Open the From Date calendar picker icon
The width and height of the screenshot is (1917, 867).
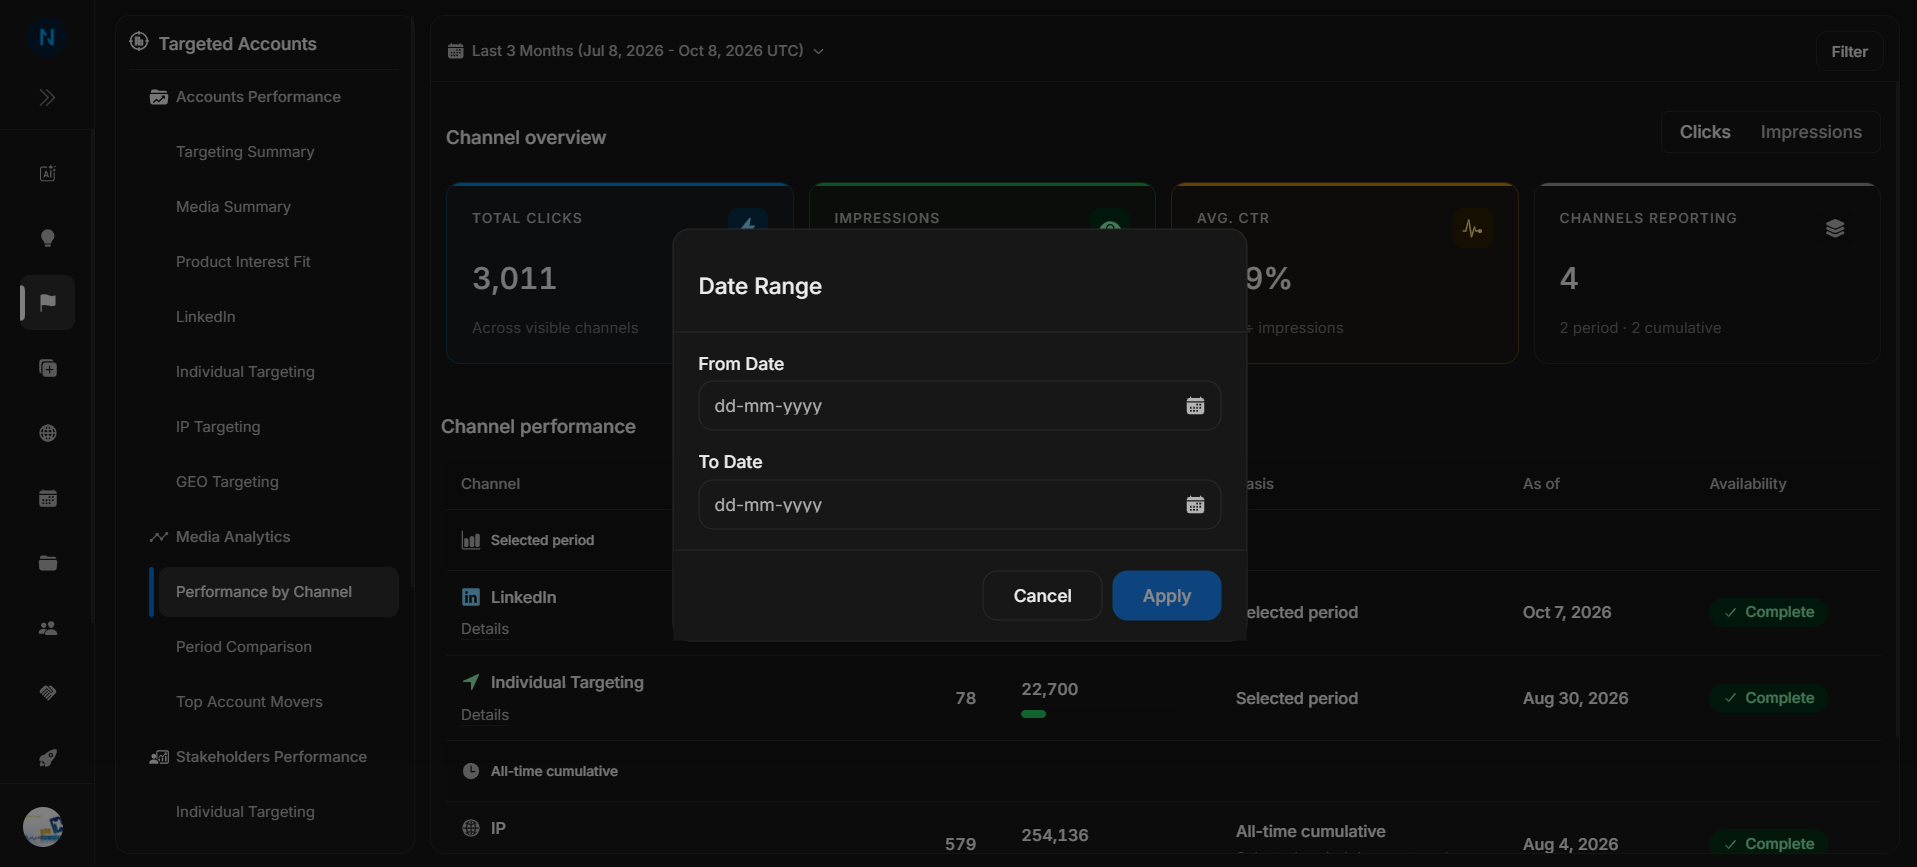click(x=1195, y=406)
